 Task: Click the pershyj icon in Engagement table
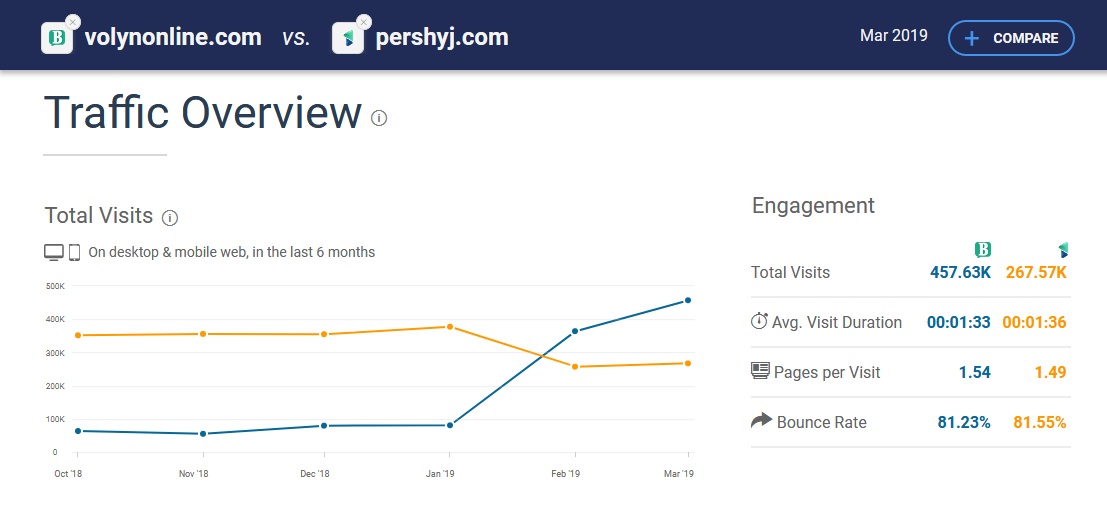click(x=1063, y=249)
